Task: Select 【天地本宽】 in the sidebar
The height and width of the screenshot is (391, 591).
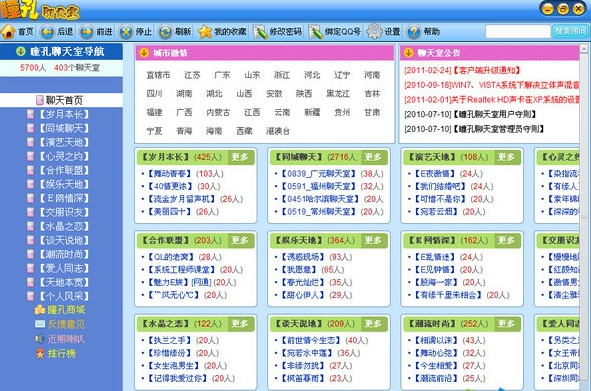Action: (x=64, y=282)
